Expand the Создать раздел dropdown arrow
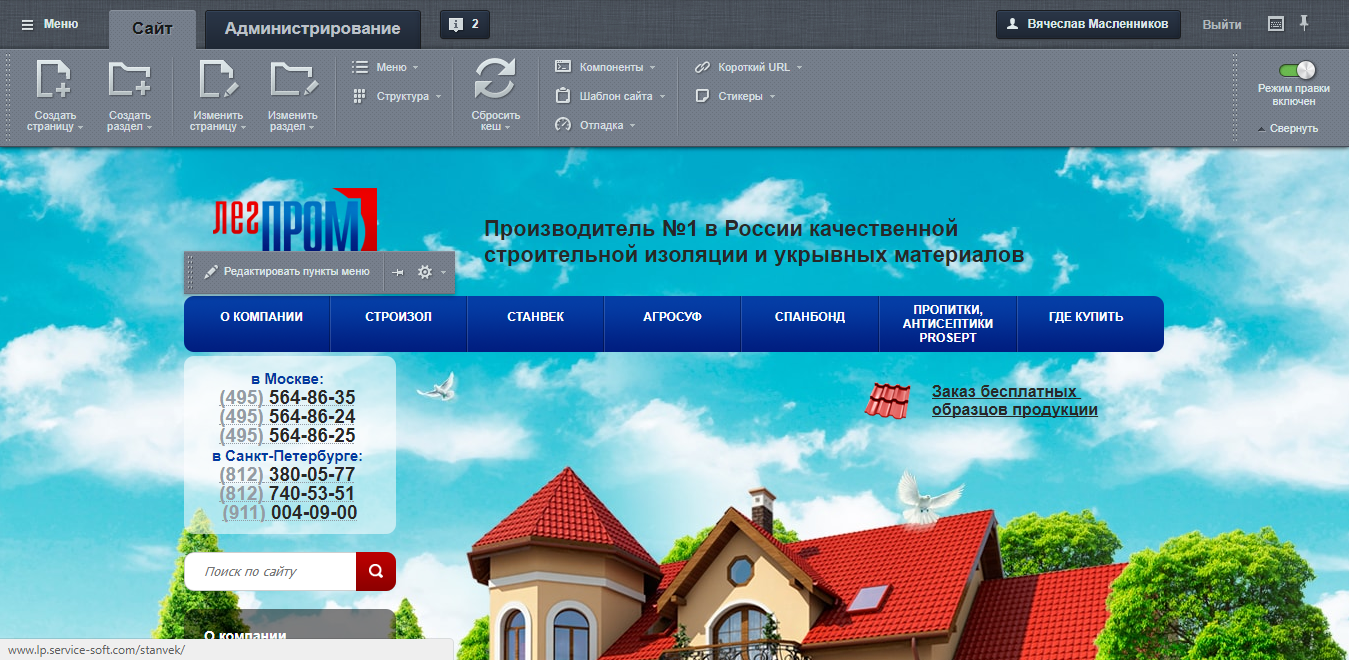Screen dimensions: 1349x660 point(149,128)
